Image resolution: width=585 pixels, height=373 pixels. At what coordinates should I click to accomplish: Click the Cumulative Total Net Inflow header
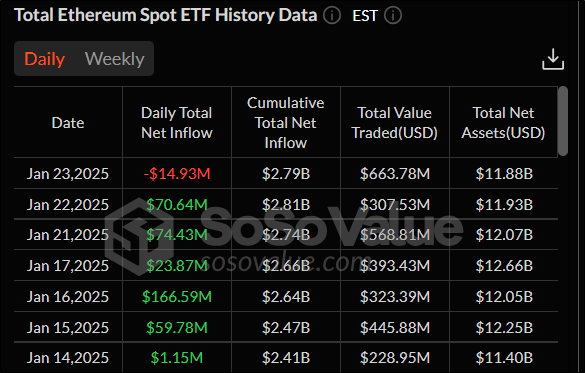tap(286, 123)
